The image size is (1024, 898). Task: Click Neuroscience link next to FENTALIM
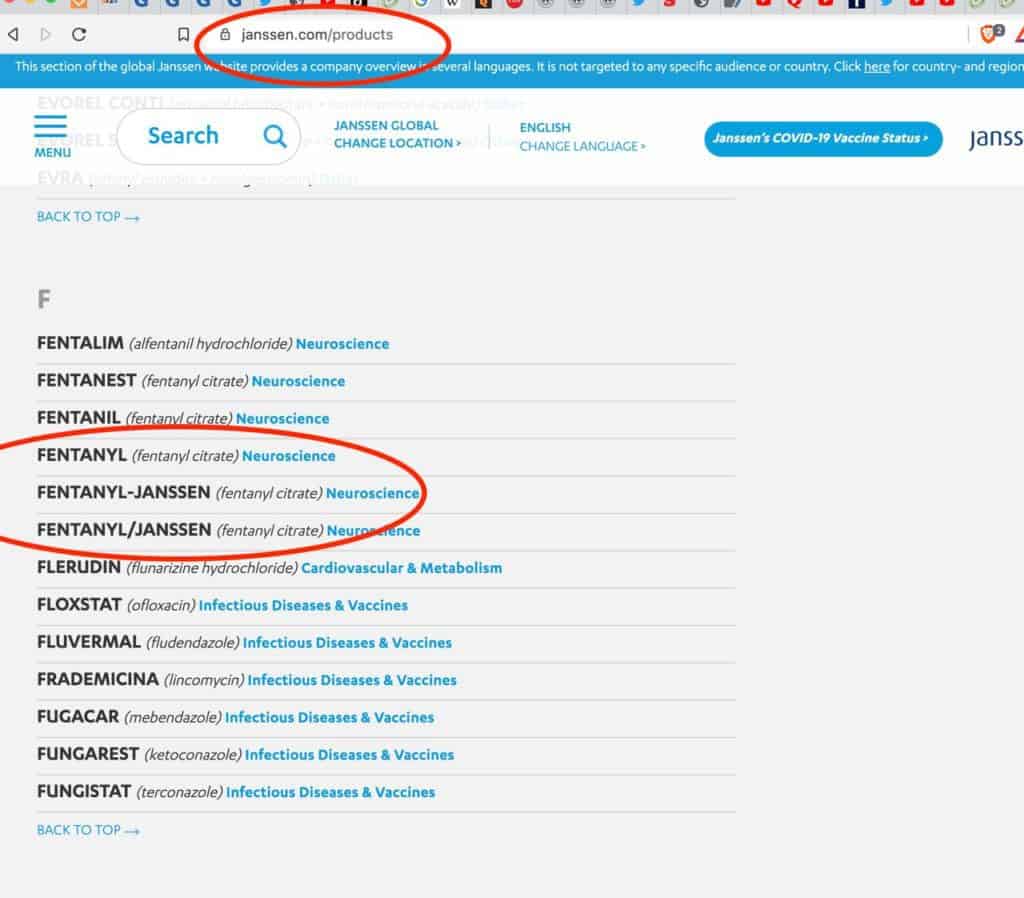[342, 344]
